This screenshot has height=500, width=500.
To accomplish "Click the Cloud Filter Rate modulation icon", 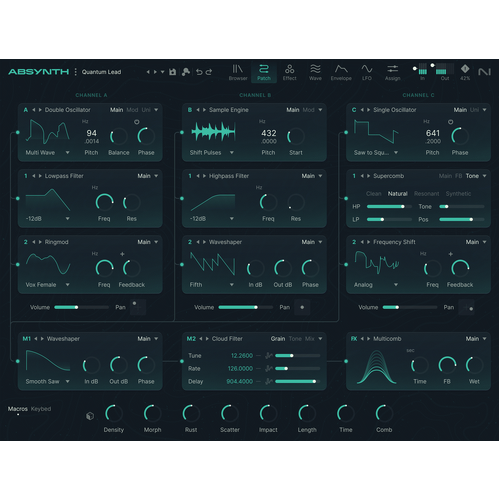I will [269, 368].
